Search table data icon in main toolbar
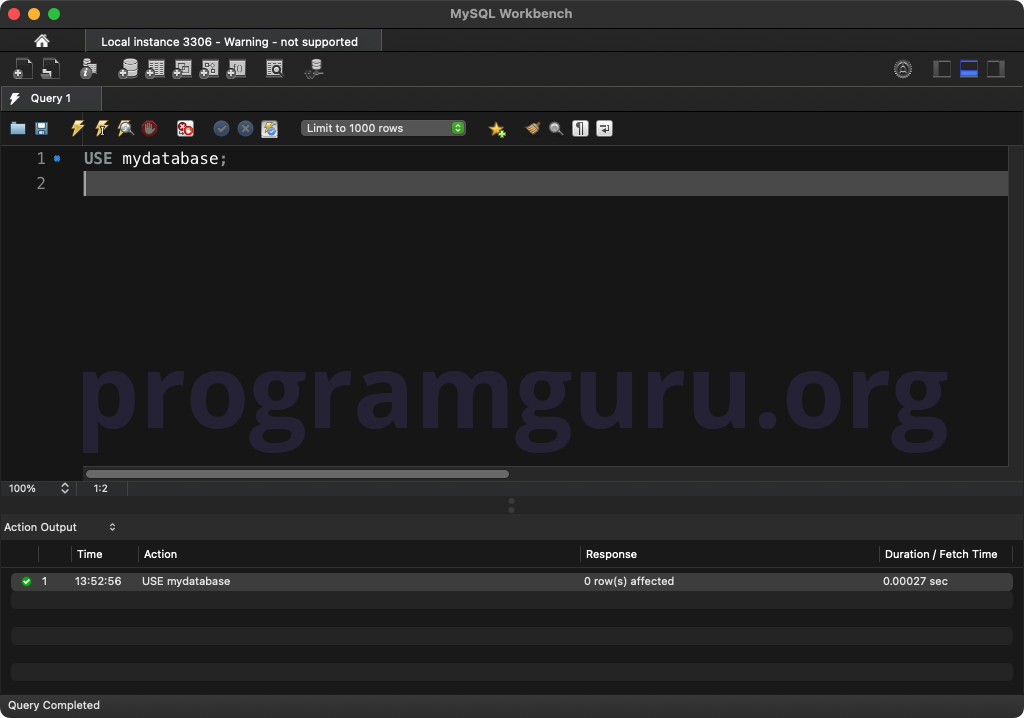The image size is (1024, 718). pyautogui.click(x=275, y=69)
